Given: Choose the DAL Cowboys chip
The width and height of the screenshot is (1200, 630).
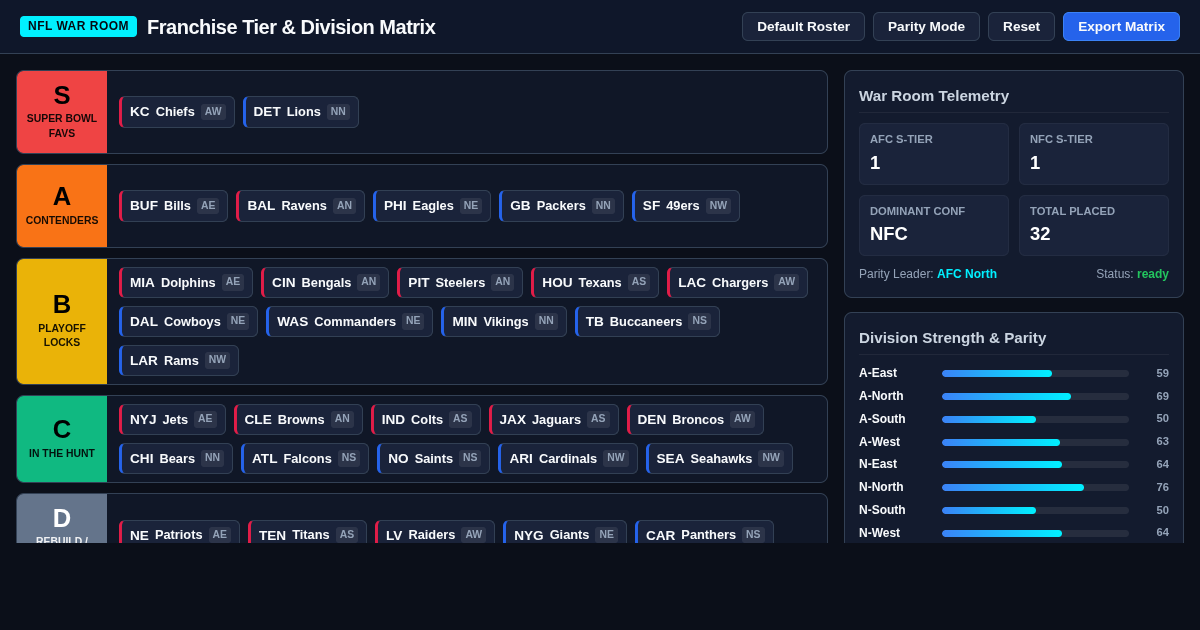Looking at the screenshot, I should tap(188, 321).
